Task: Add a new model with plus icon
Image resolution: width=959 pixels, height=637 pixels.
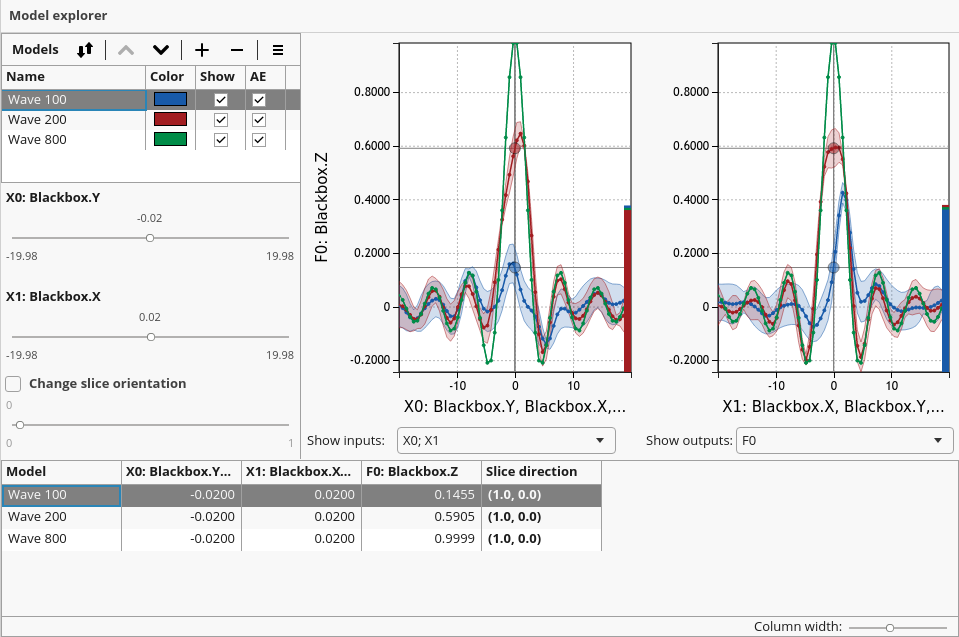Action: click(x=202, y=50)
